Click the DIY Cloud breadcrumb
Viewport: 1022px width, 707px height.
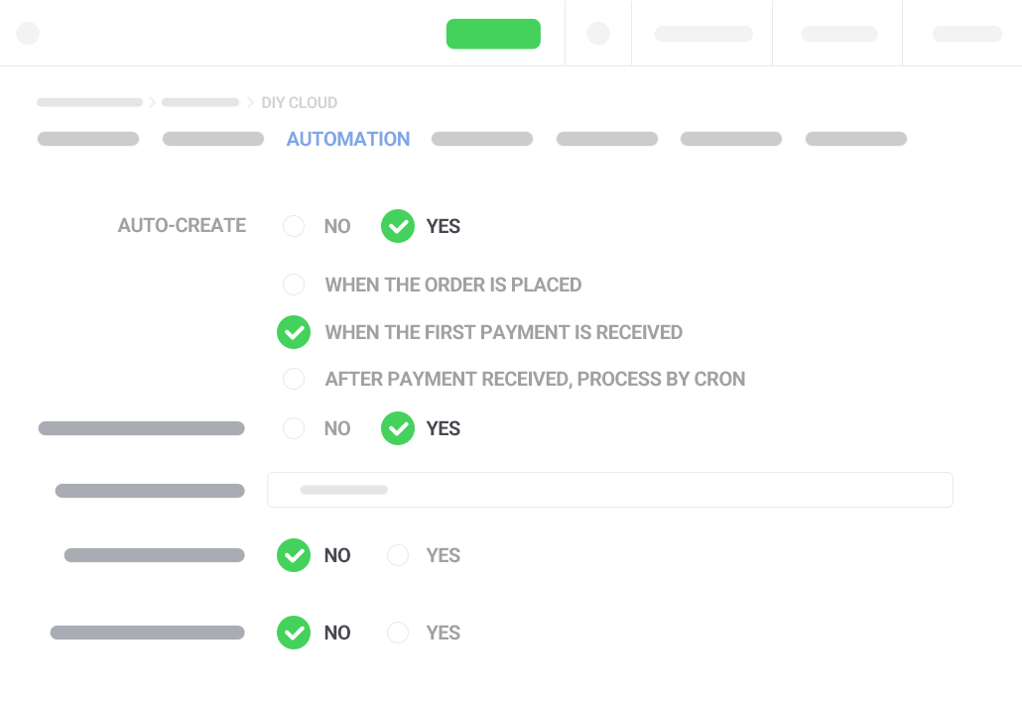[x=299, y=102]
